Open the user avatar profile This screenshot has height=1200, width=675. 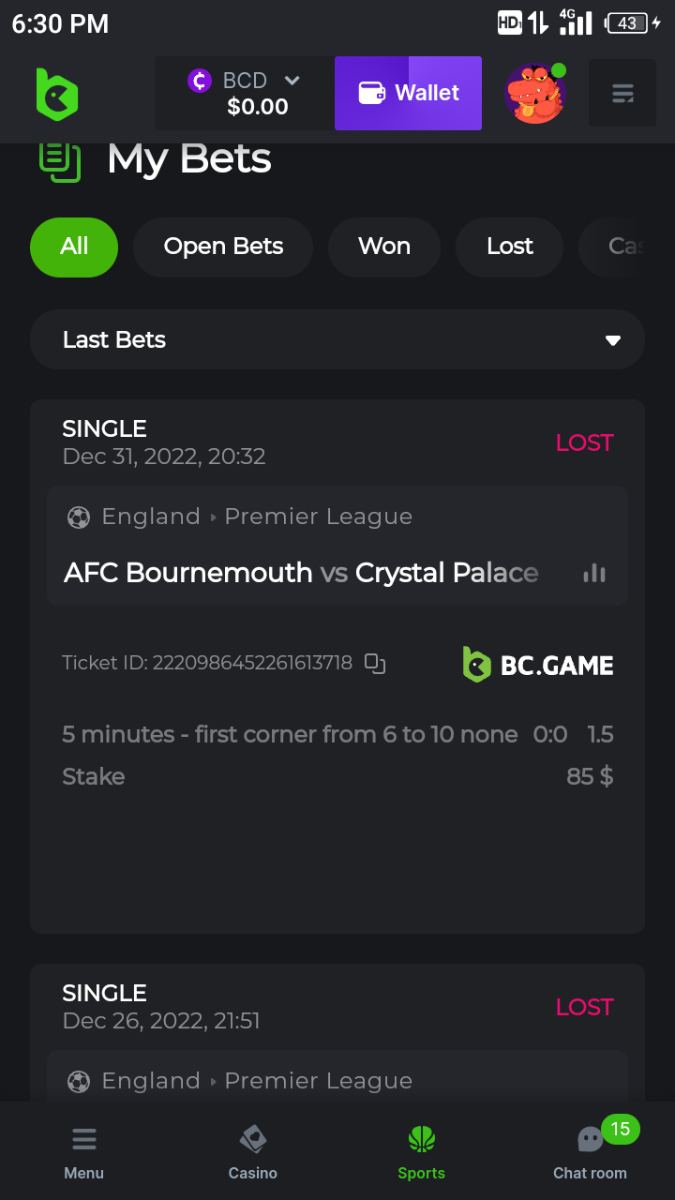(535, 94)
